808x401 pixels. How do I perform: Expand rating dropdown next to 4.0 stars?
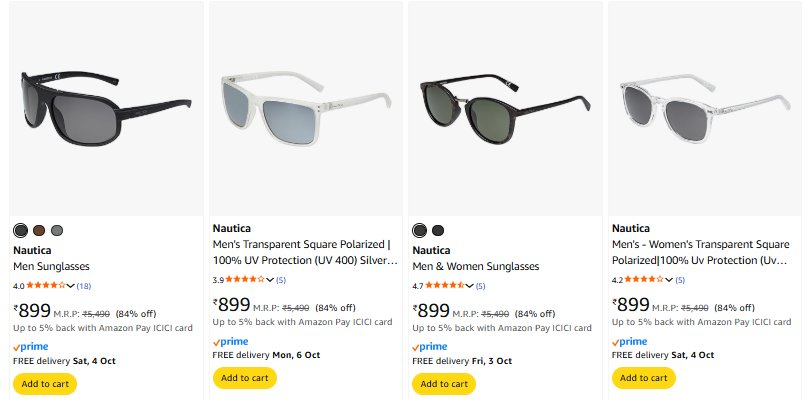(71, 286)
